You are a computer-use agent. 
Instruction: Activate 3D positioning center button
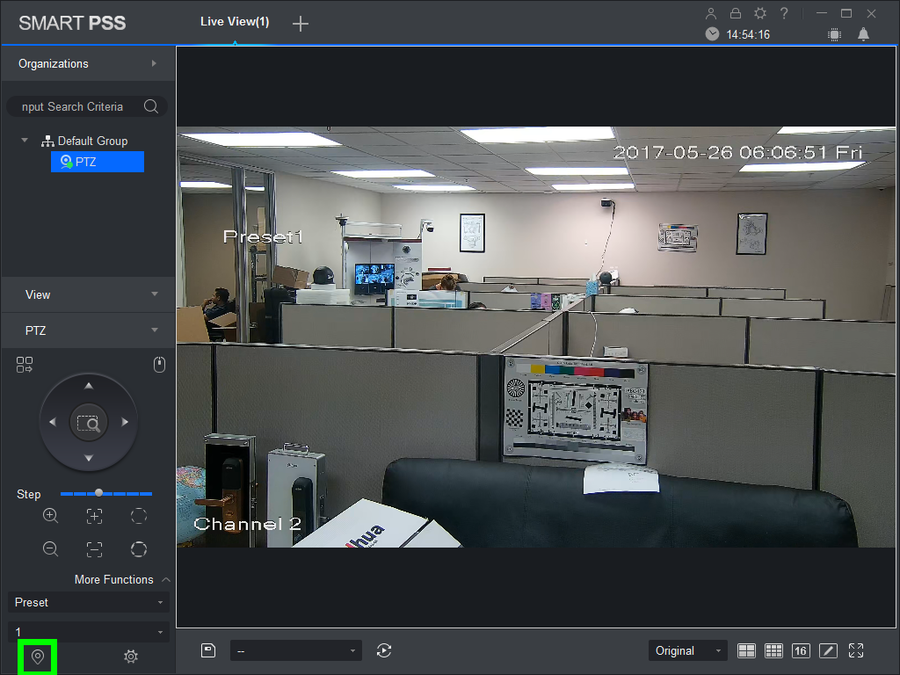click(88, 422)
